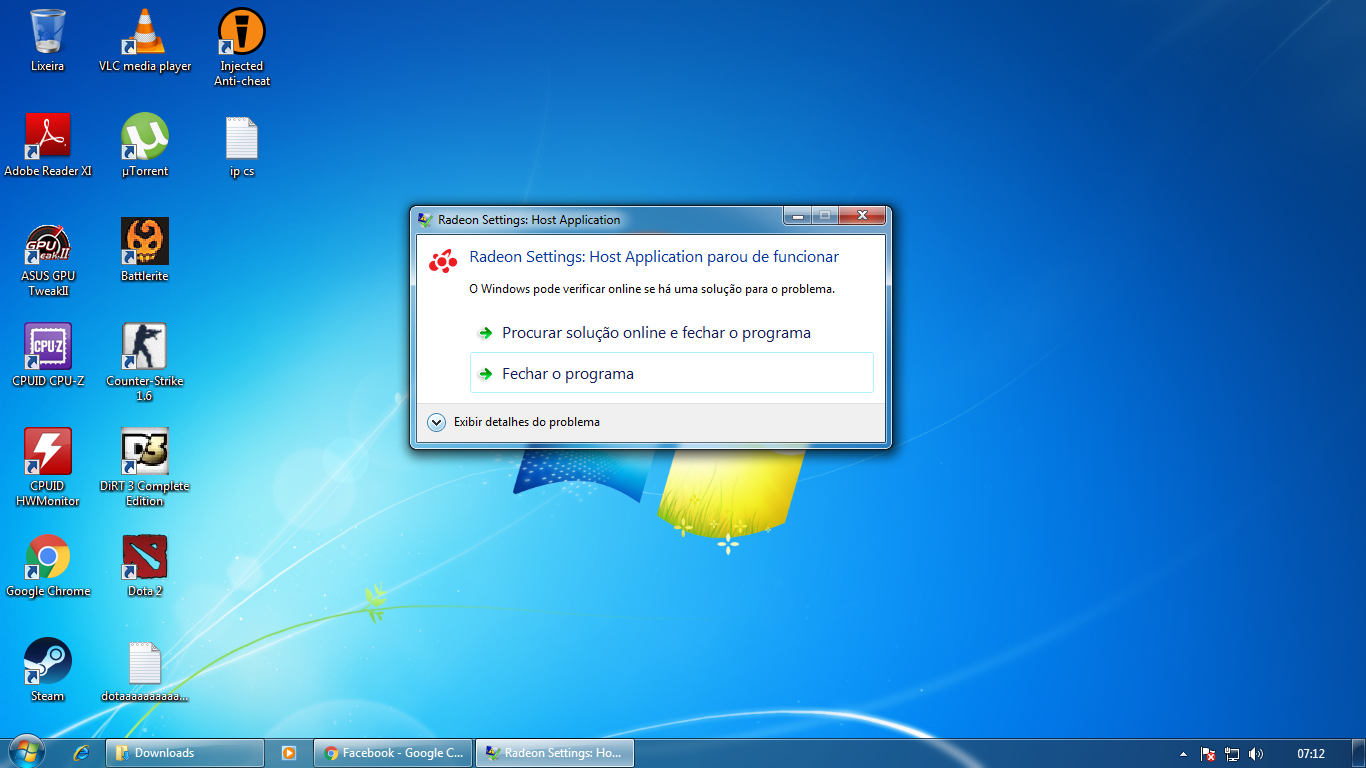Image resolution: width=1366 pixels, height=768 pixels.
Task: Click the taskbar clock 07:12
Action: pos(1311,754)
